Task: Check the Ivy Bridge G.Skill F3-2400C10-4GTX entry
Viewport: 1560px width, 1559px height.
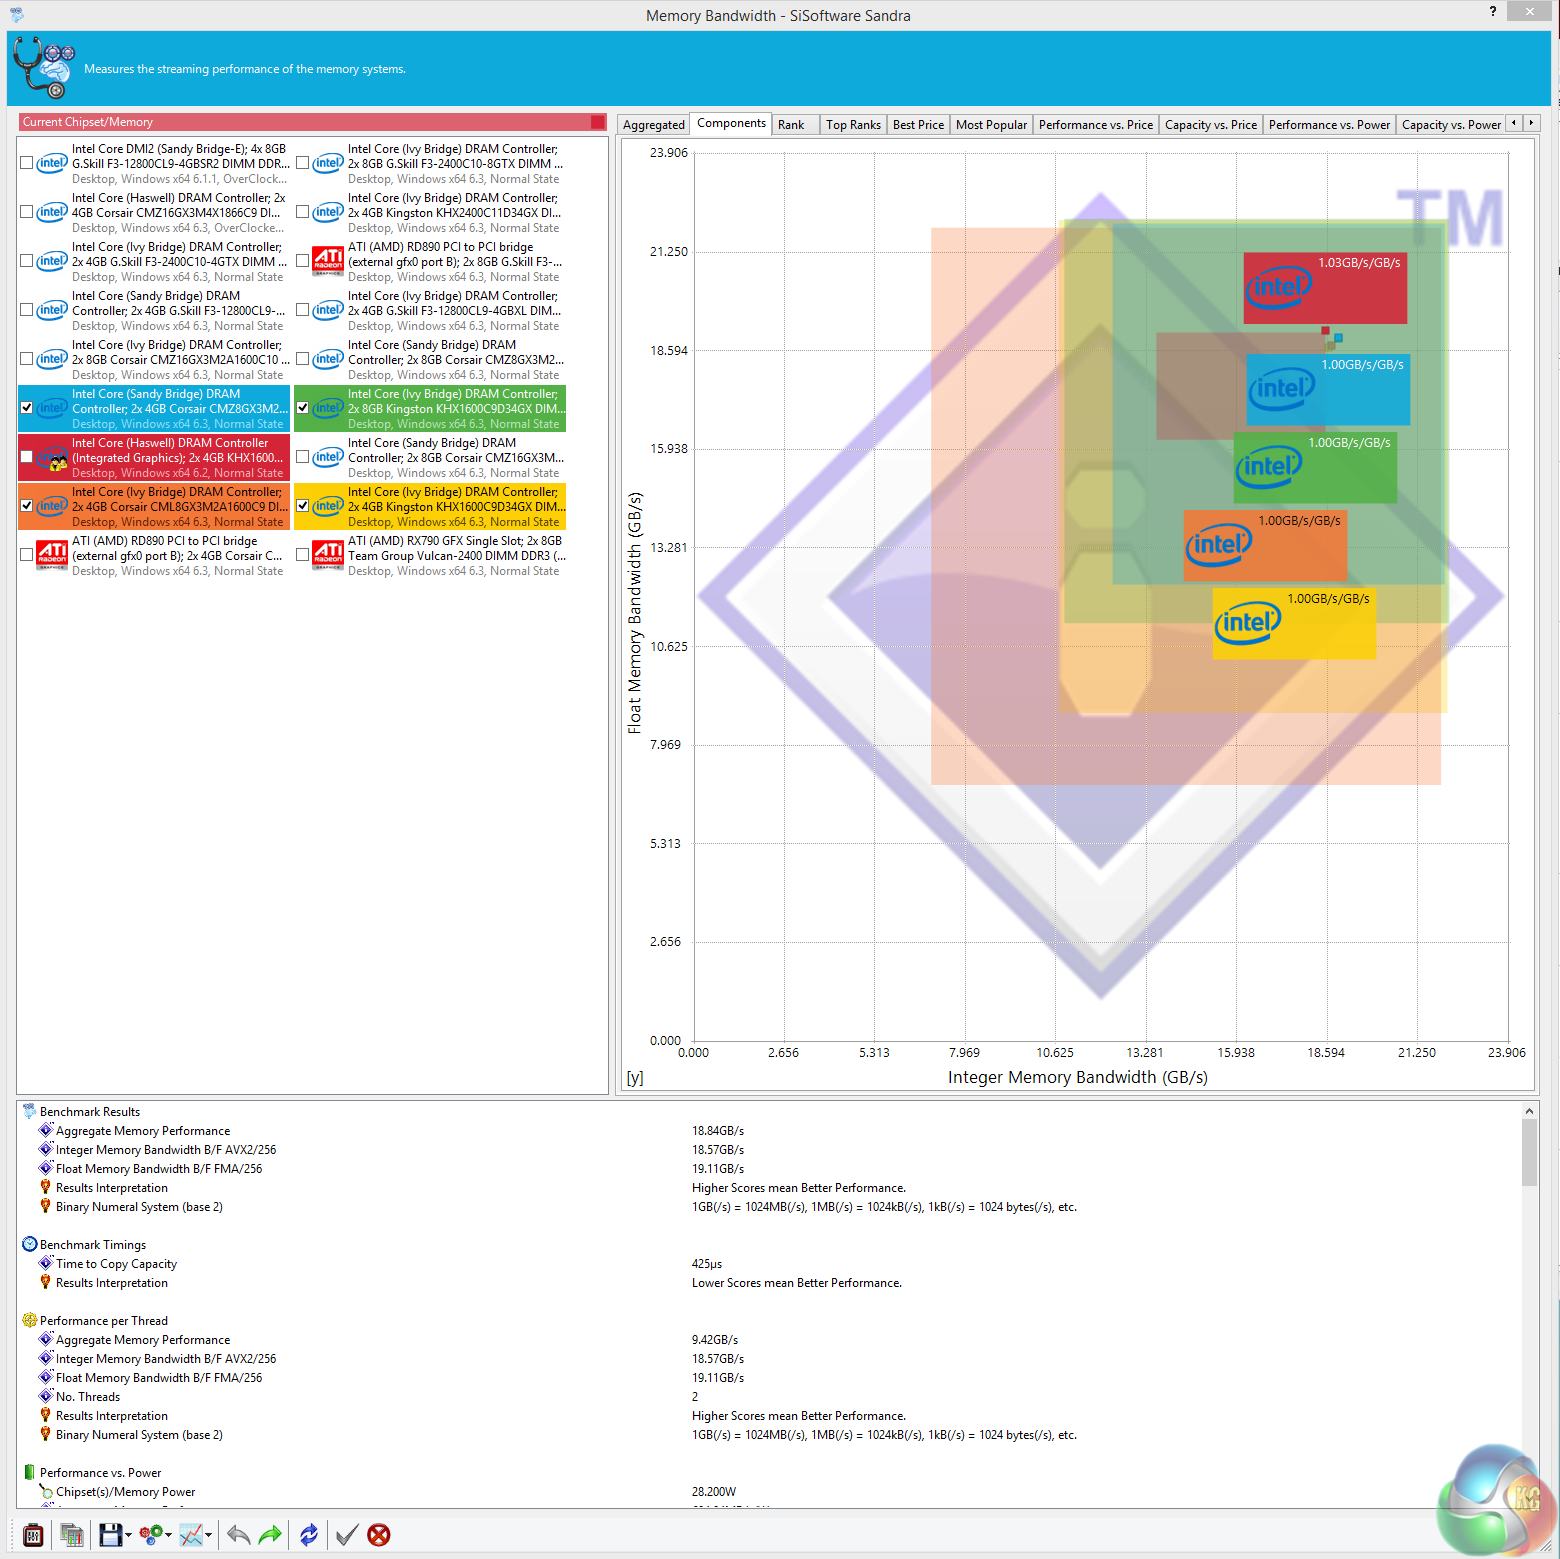Action: coord(27,261)
